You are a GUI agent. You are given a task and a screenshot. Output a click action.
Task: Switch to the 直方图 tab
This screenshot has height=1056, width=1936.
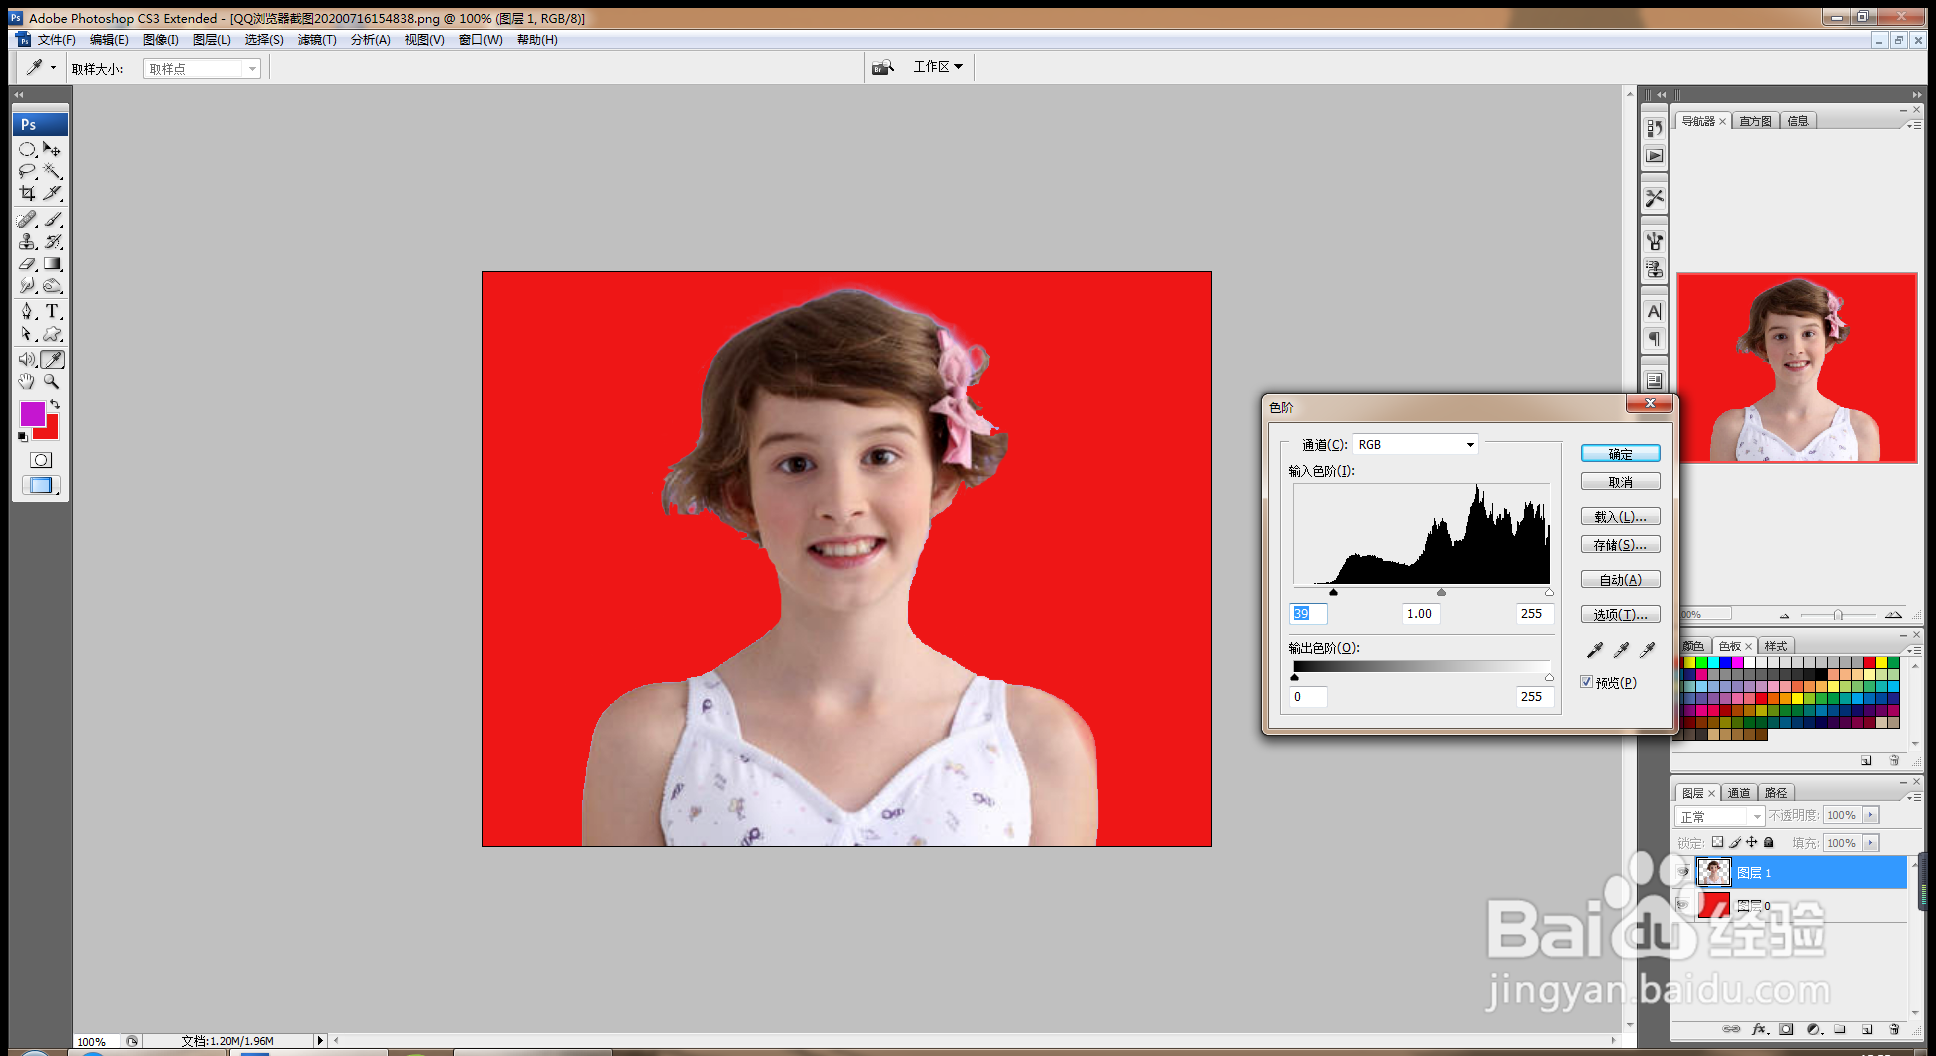click(1755, 121)
